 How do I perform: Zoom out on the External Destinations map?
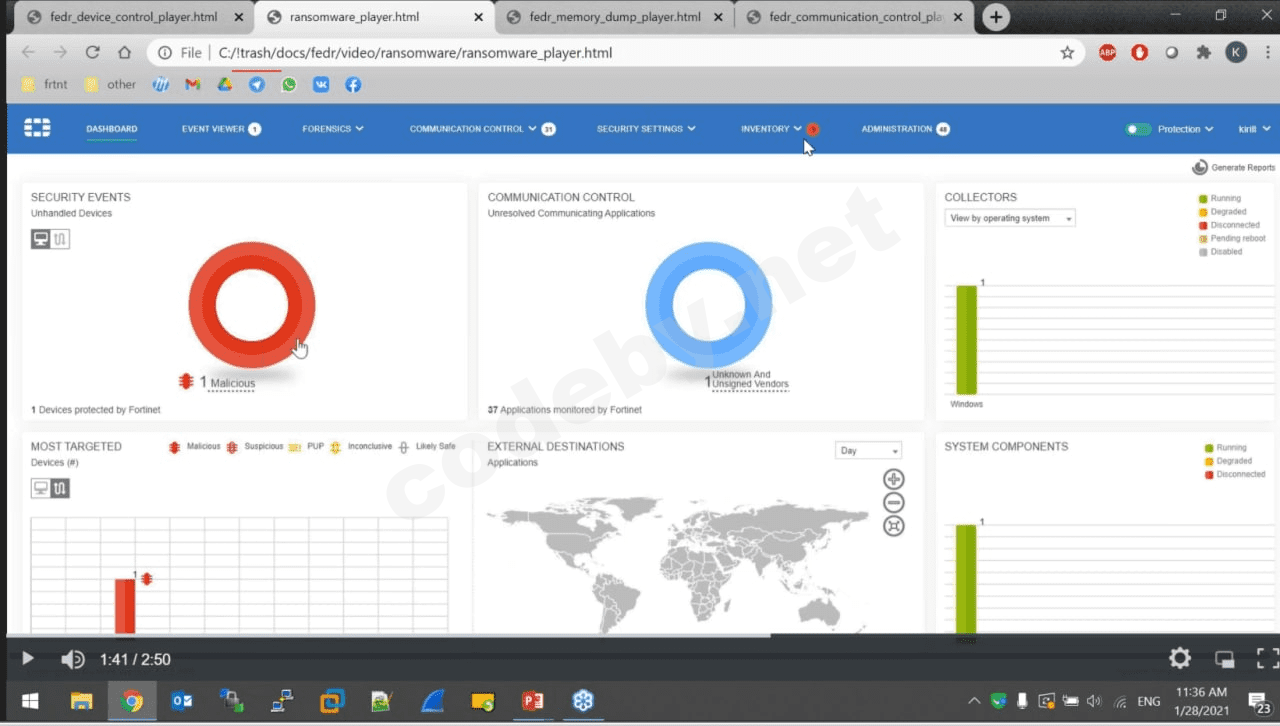[894, 502]
